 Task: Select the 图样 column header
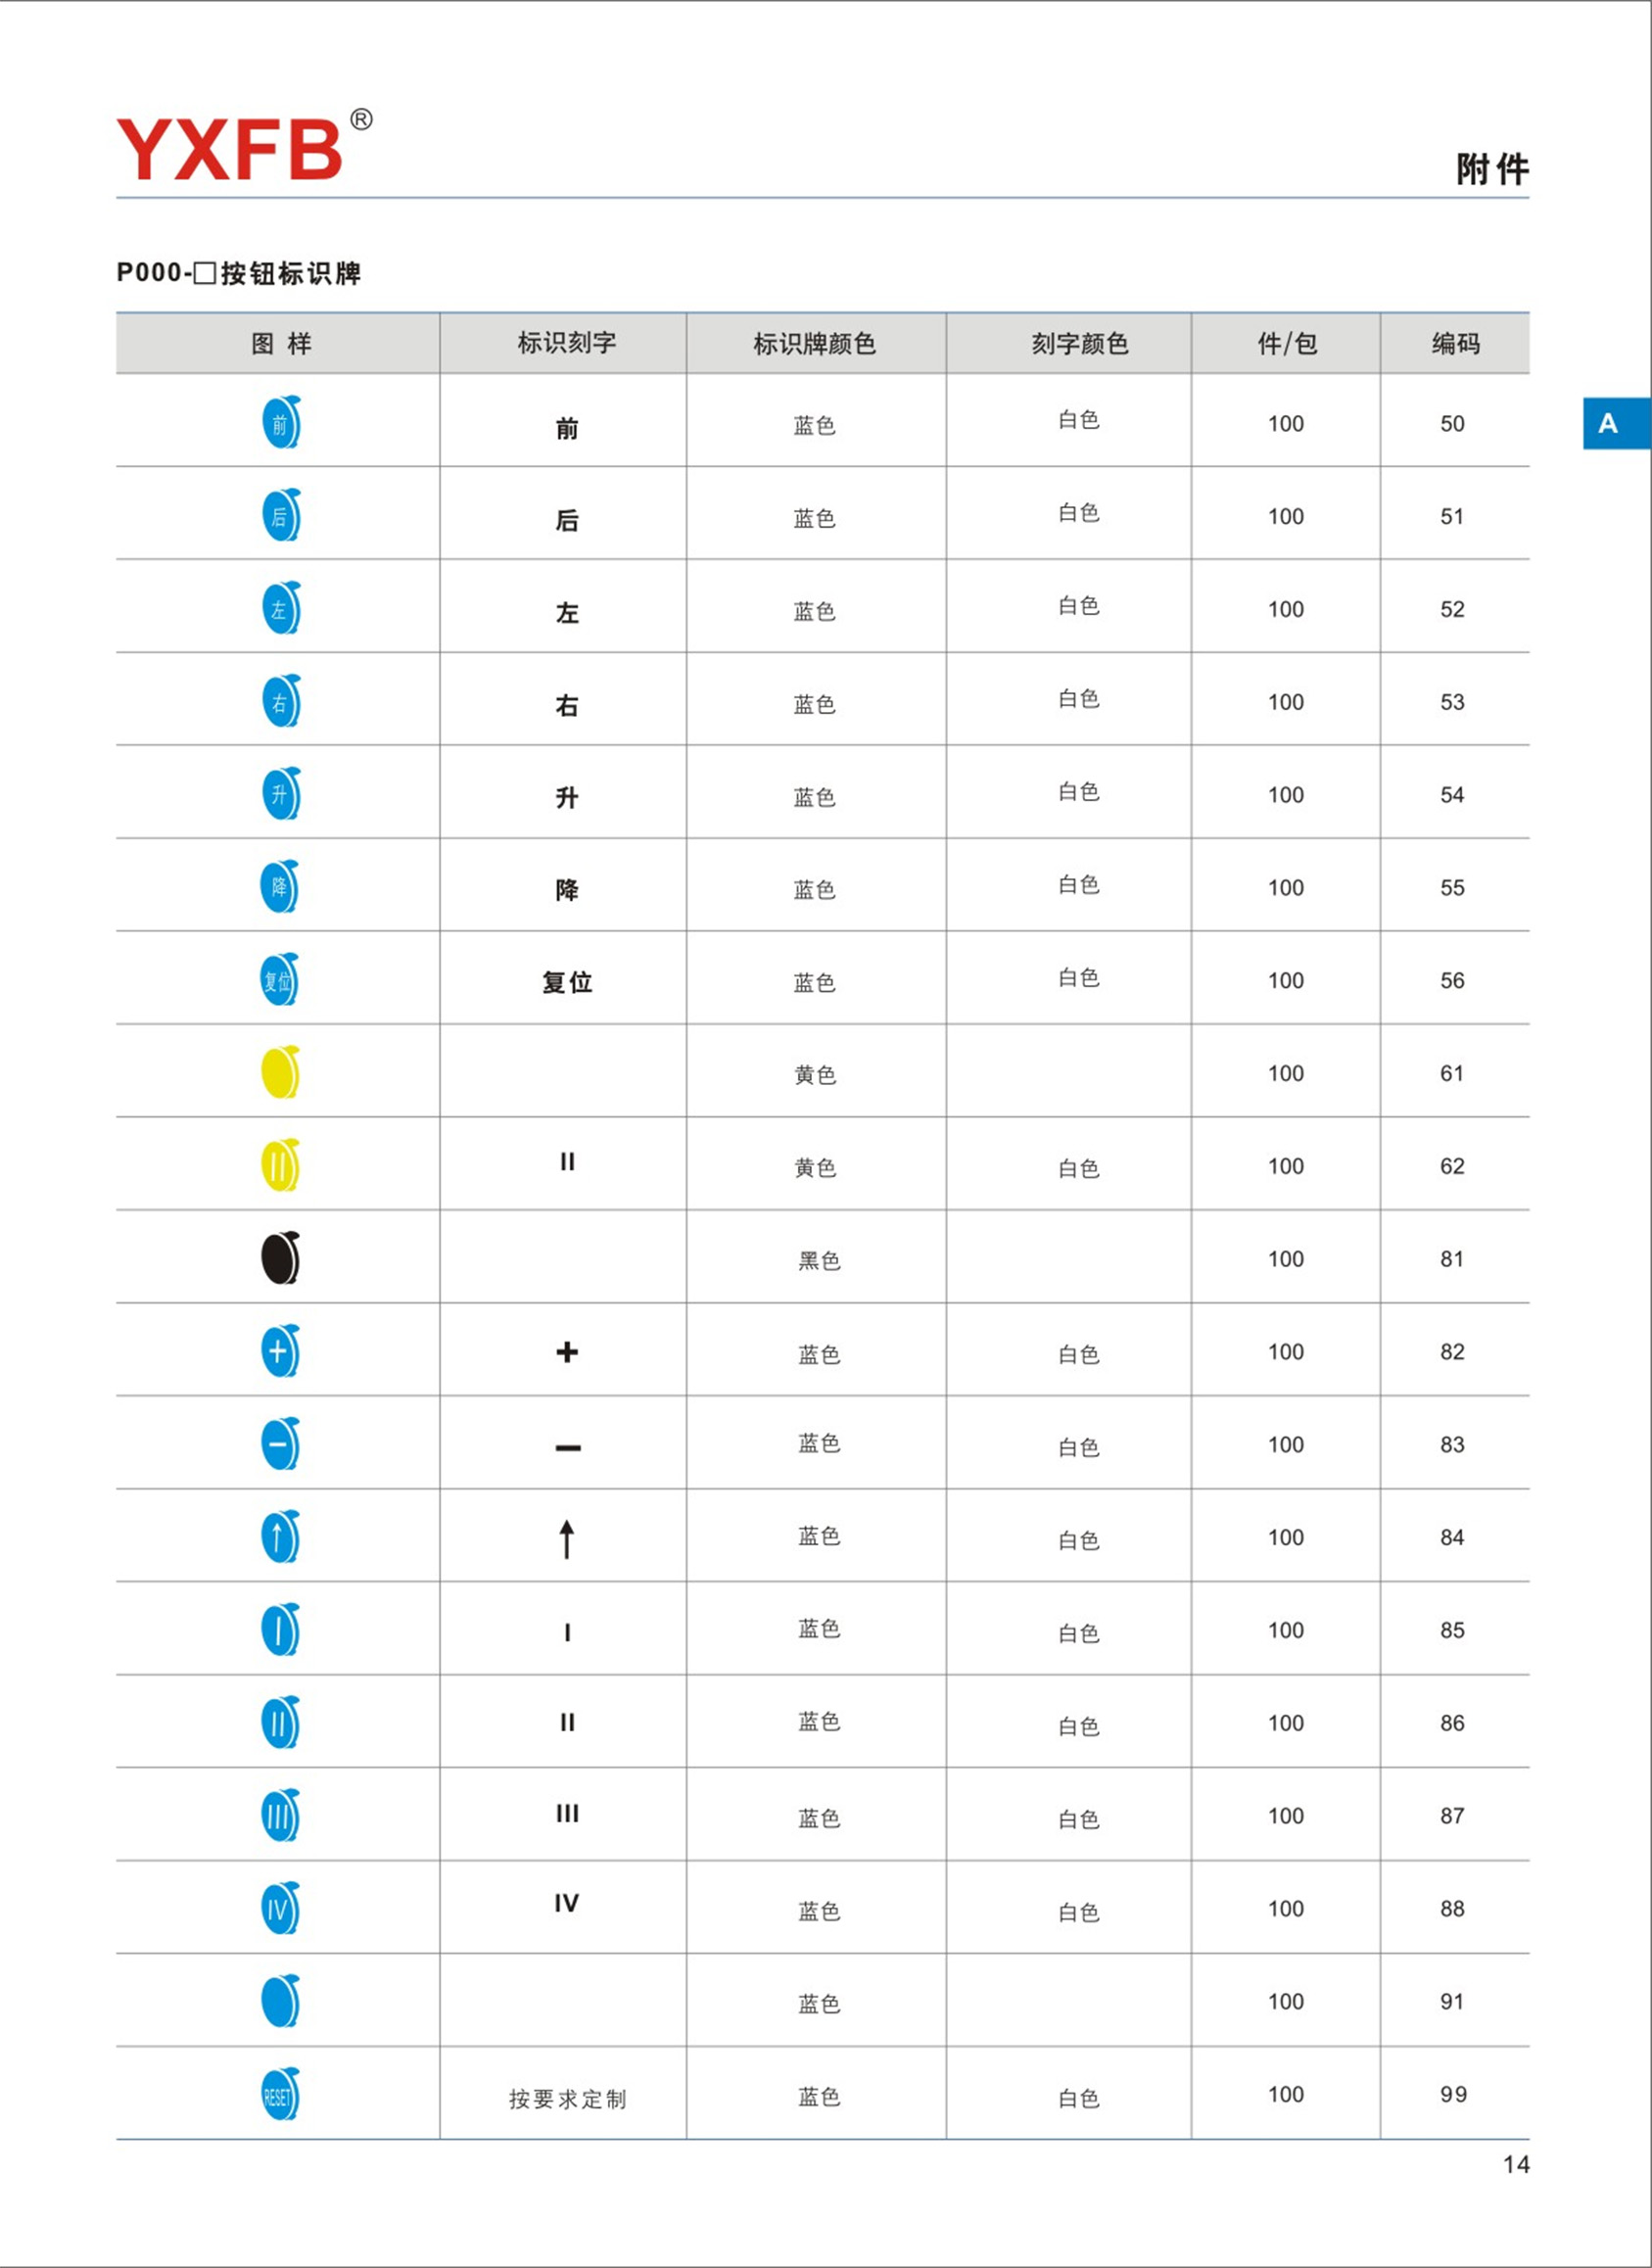coord(281,344)
